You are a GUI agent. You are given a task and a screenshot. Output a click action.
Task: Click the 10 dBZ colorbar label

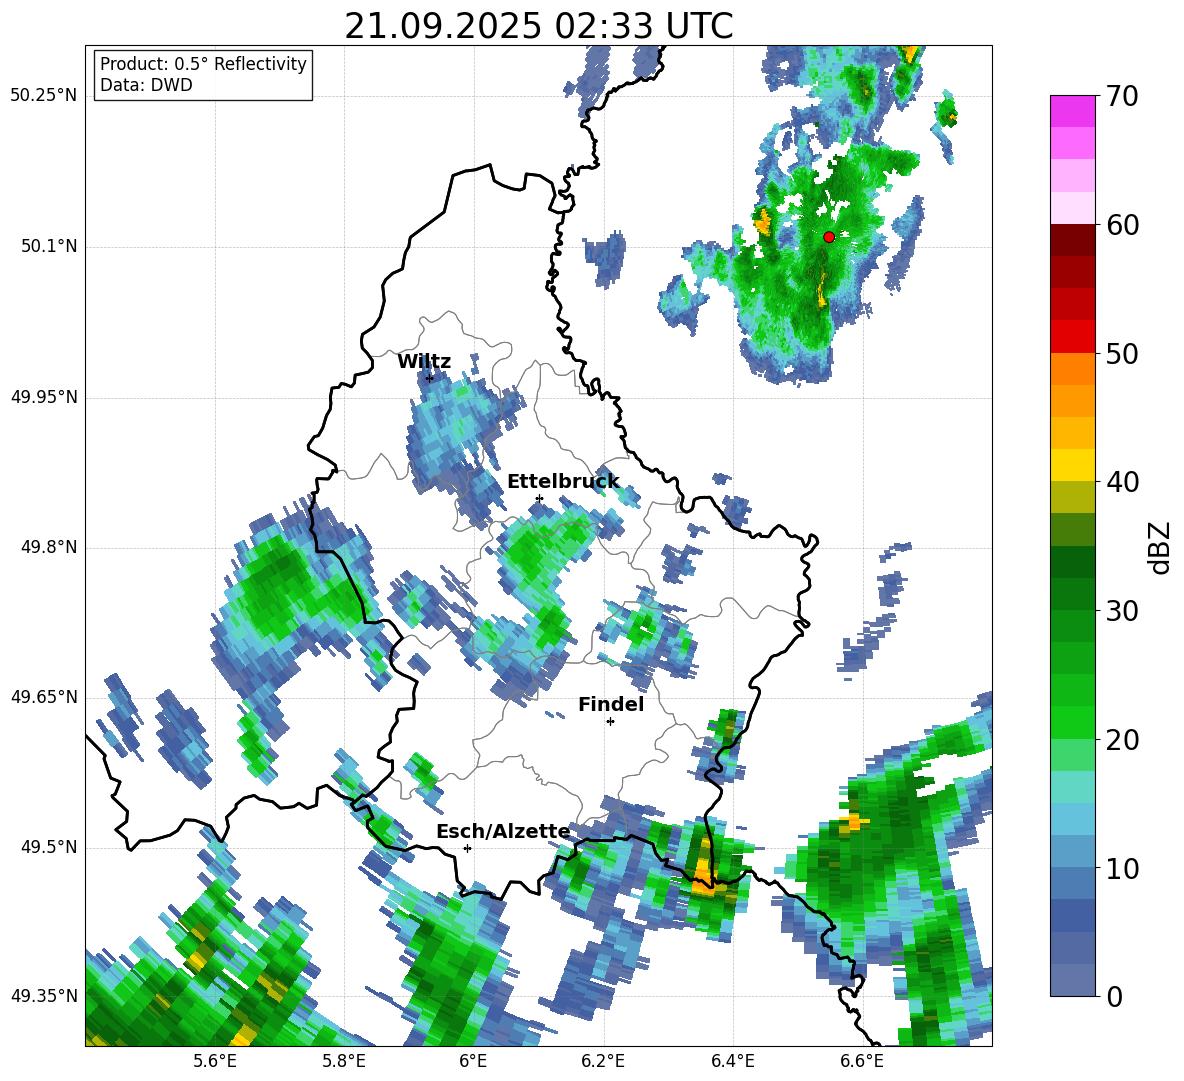tap(1122, 869)
